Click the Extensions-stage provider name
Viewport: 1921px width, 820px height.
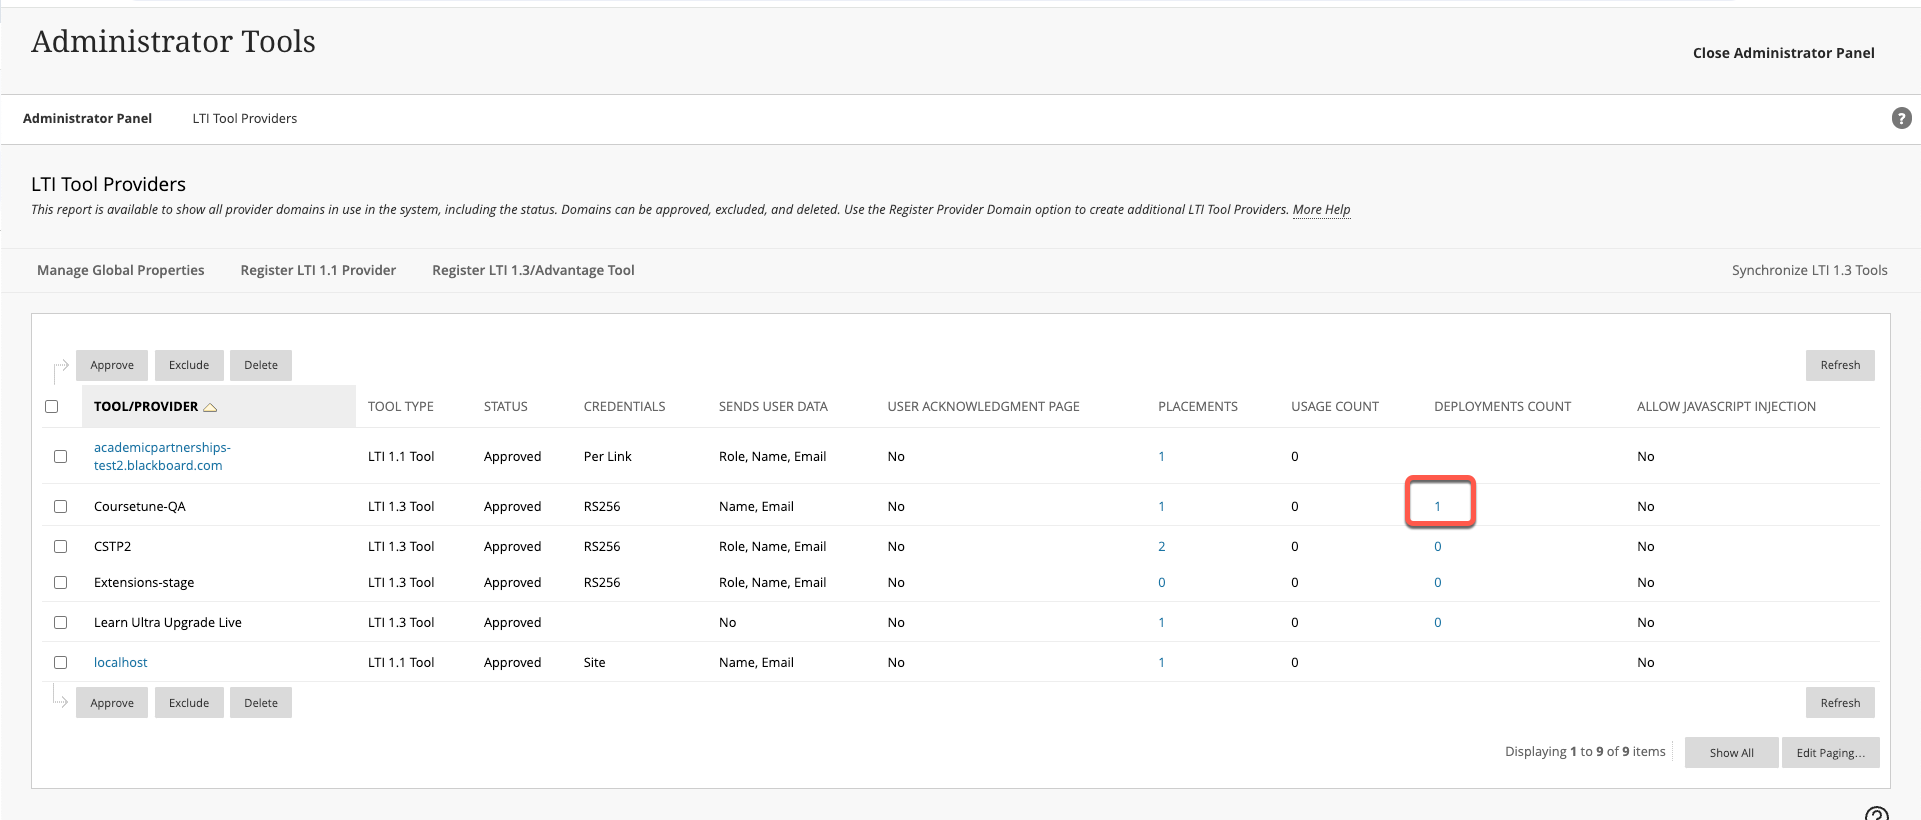click(144, 582)
